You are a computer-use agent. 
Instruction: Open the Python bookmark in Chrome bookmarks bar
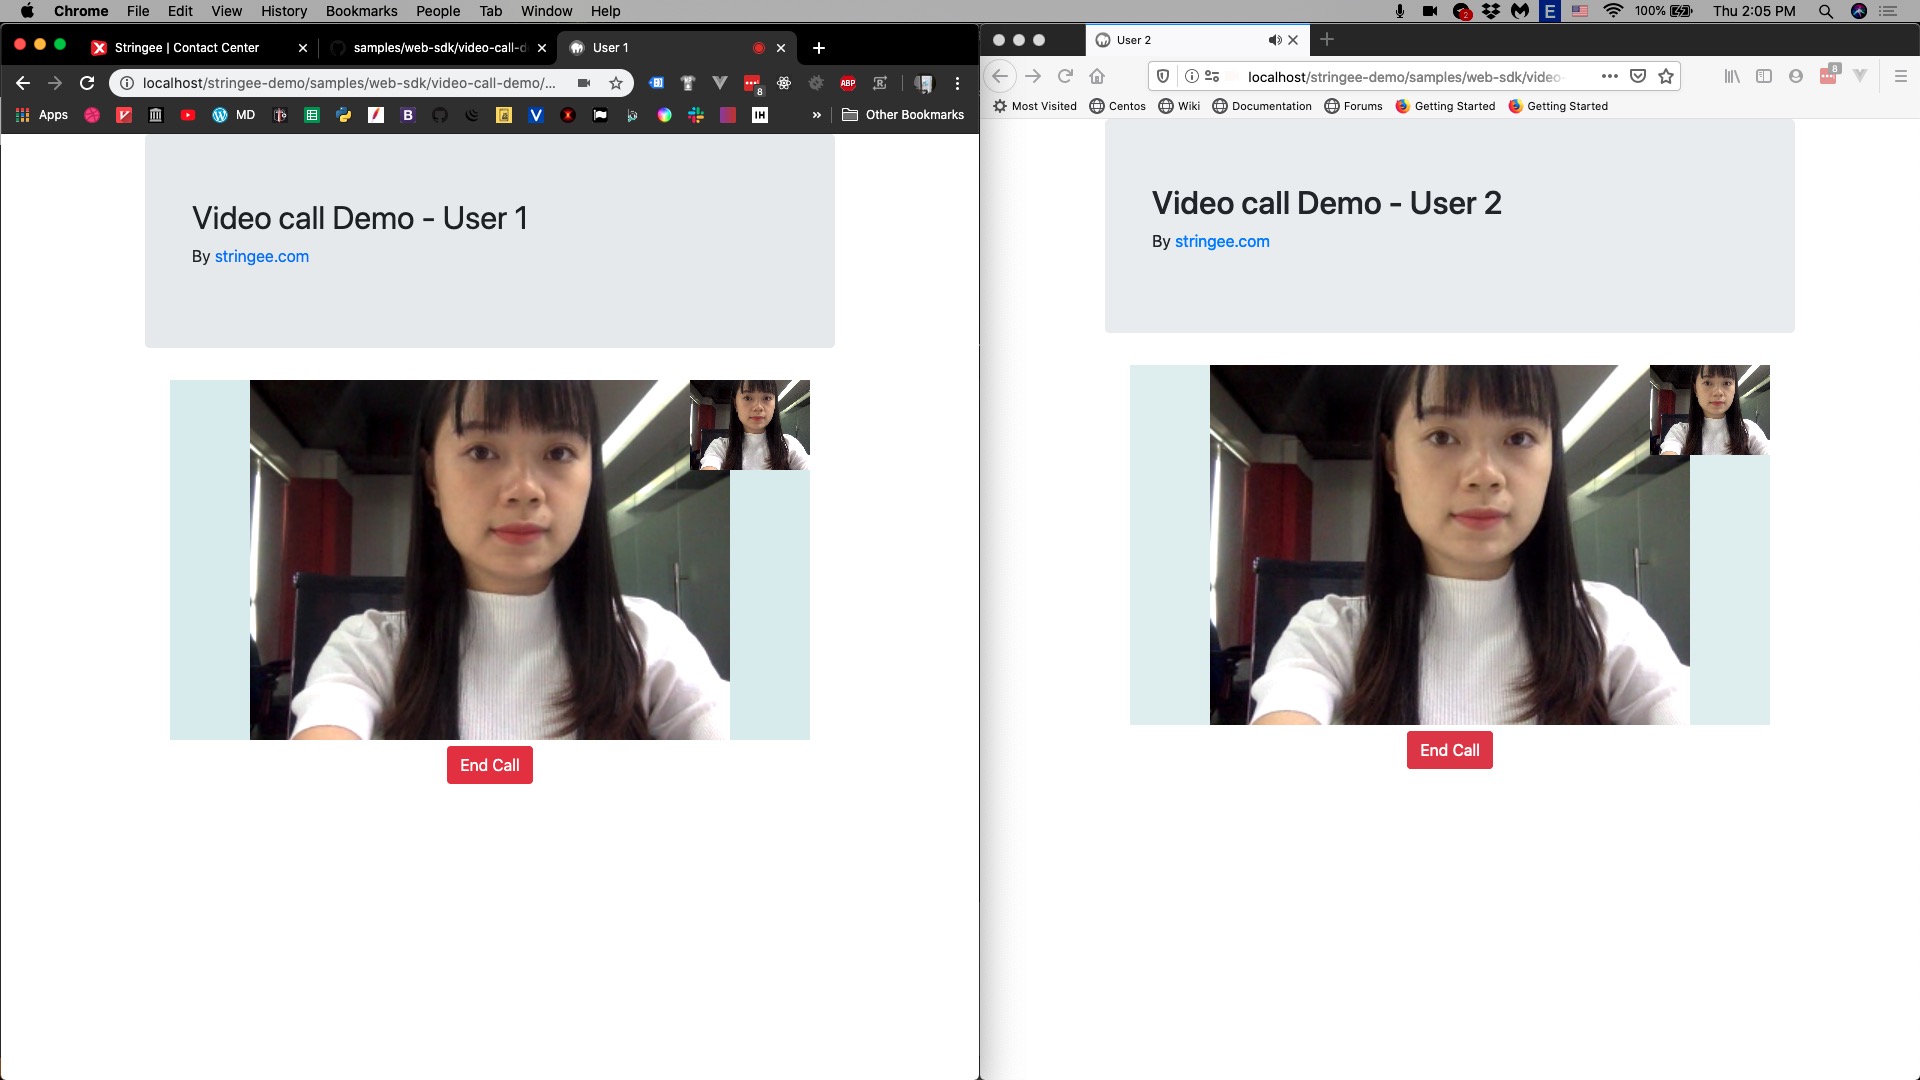point(344,115)
